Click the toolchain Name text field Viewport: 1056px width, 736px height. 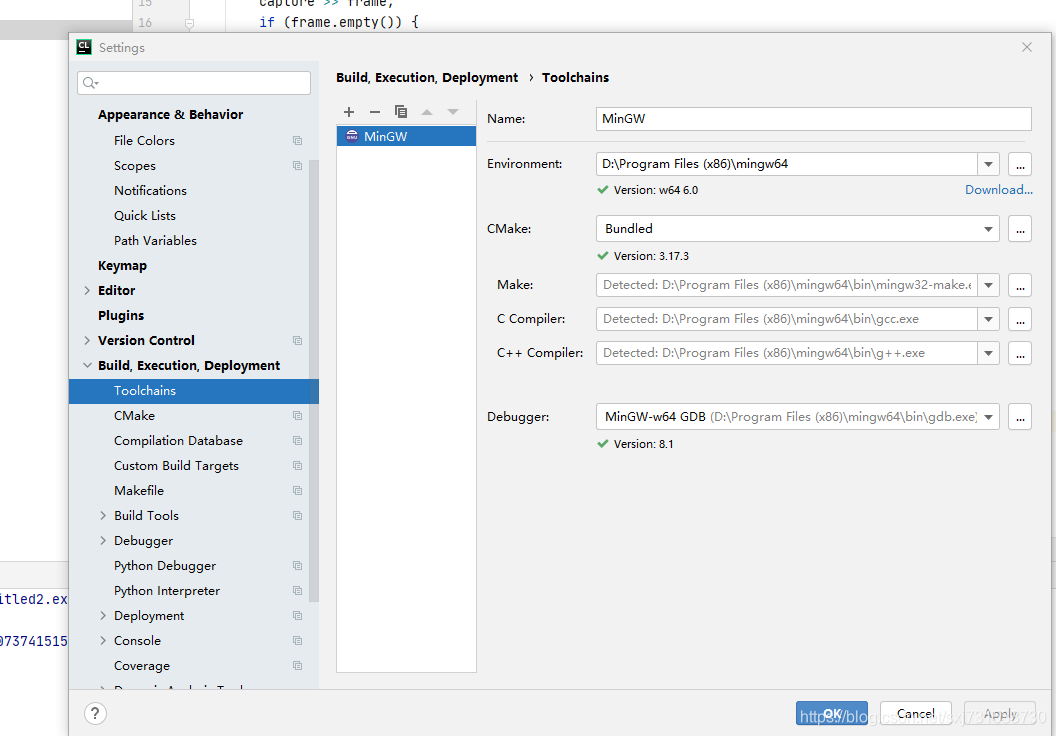814,119
